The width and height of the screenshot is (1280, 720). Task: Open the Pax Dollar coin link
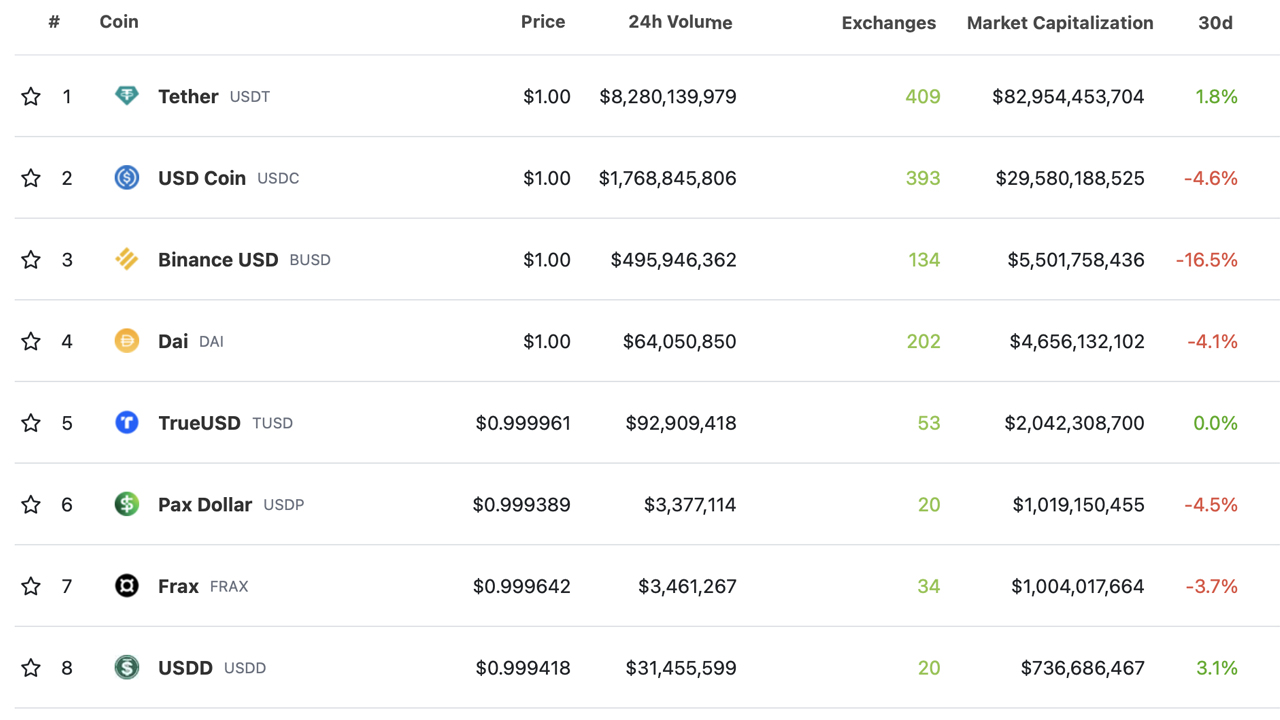(205, 504)
